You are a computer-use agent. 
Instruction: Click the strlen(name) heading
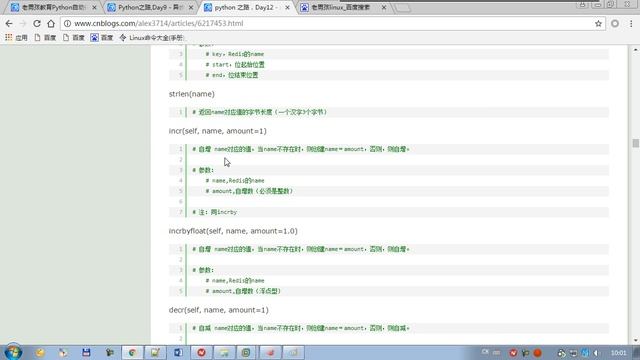tap(191, 94)
